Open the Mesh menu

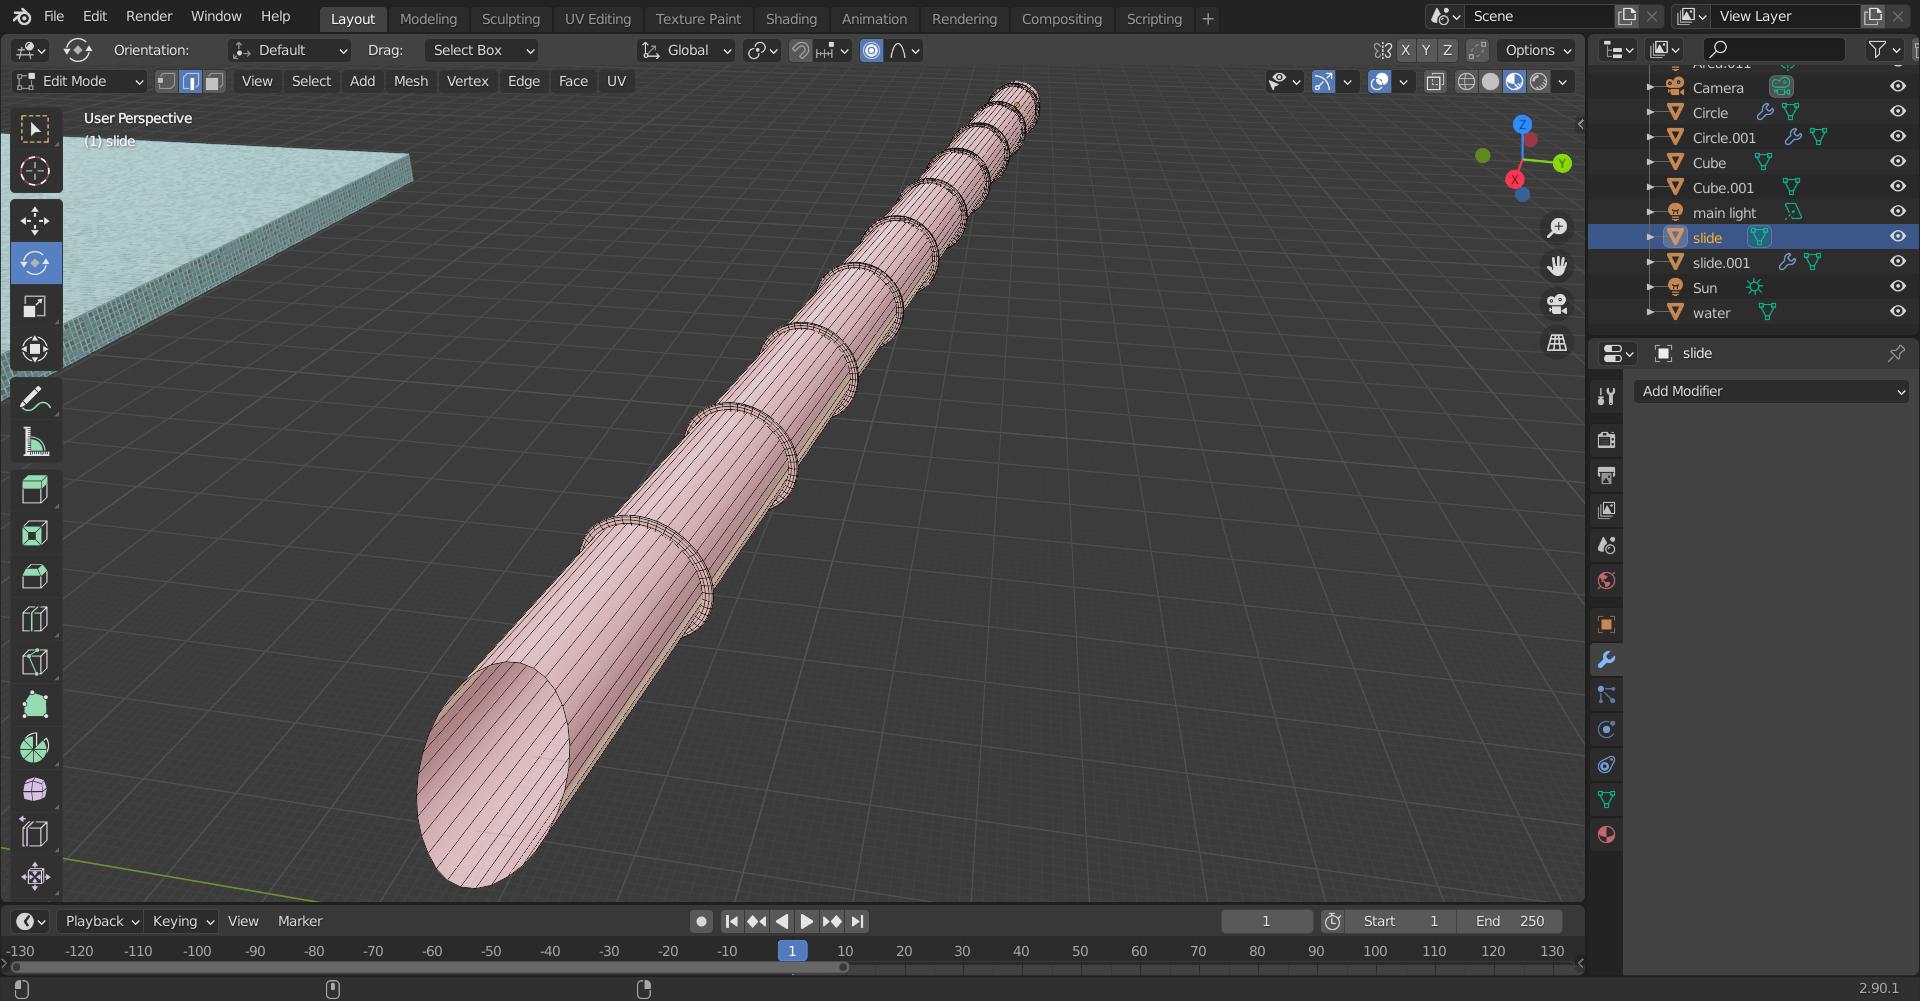[410, 82]
